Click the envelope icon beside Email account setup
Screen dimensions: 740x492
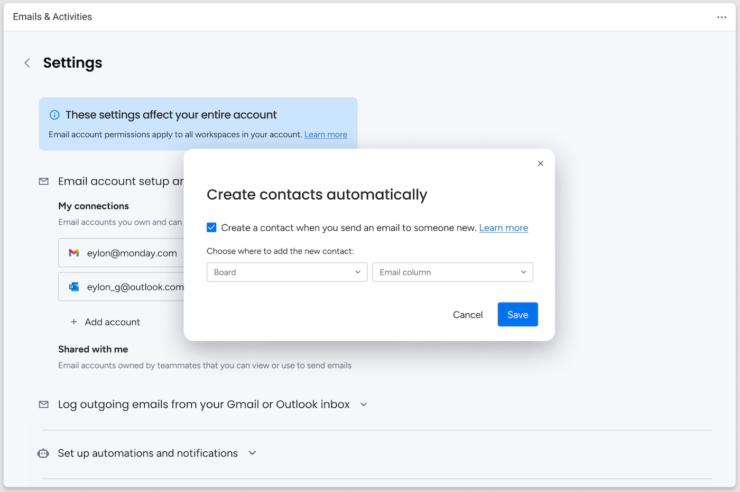click(43, 182)
